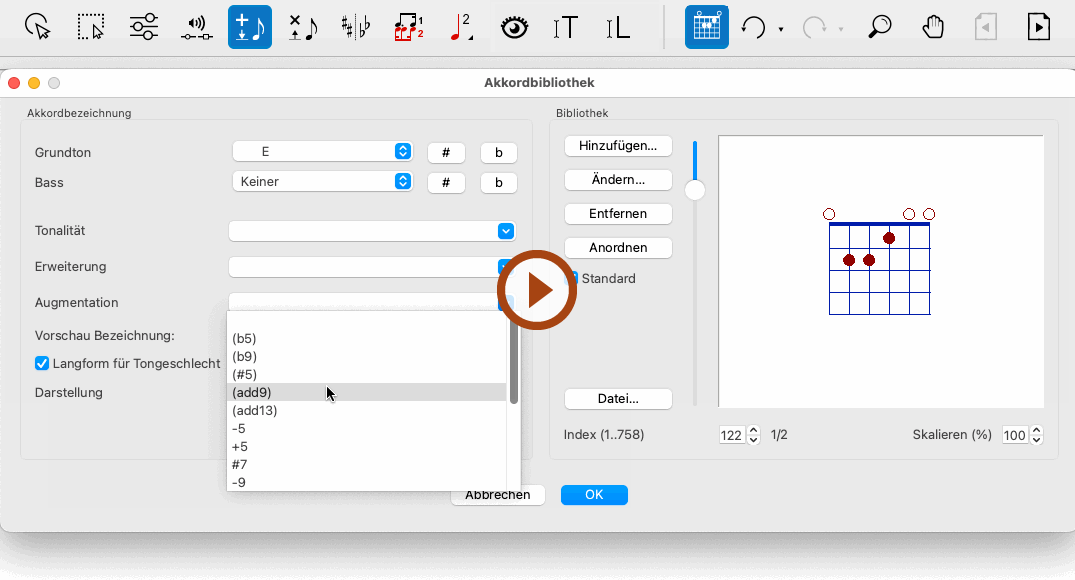The height and width of the screenshot is (580, 1075).
Task: Click the eye visibility tool icon
Action: click(x=514, y=27)
